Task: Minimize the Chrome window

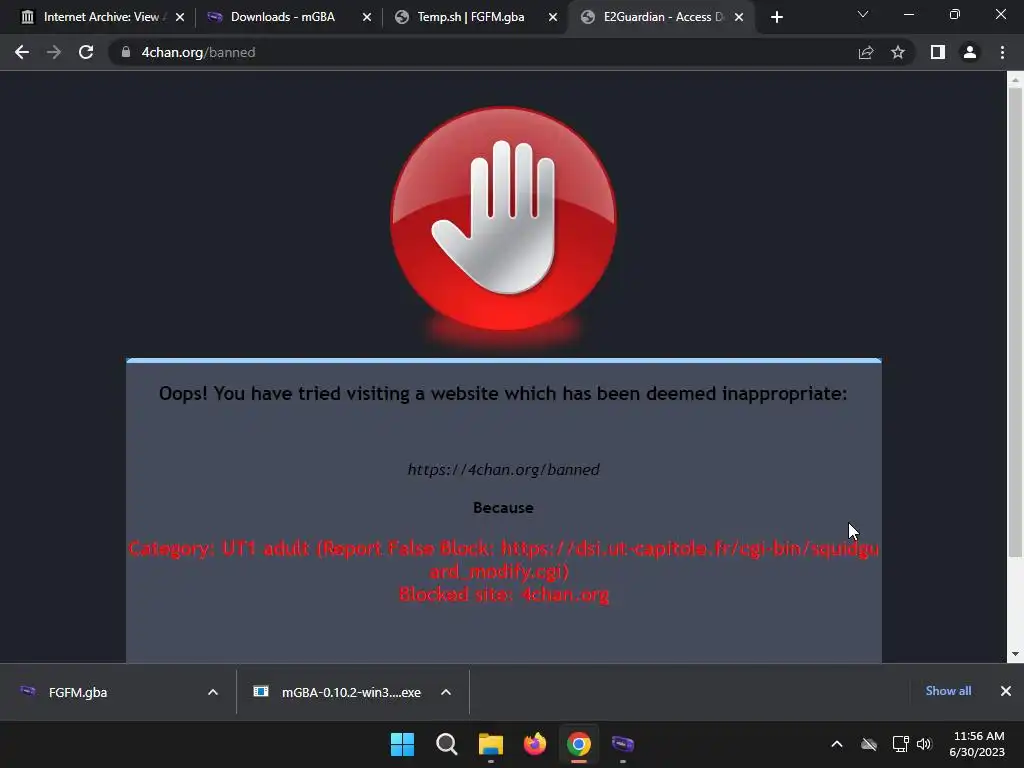Action: click(908, 14)
